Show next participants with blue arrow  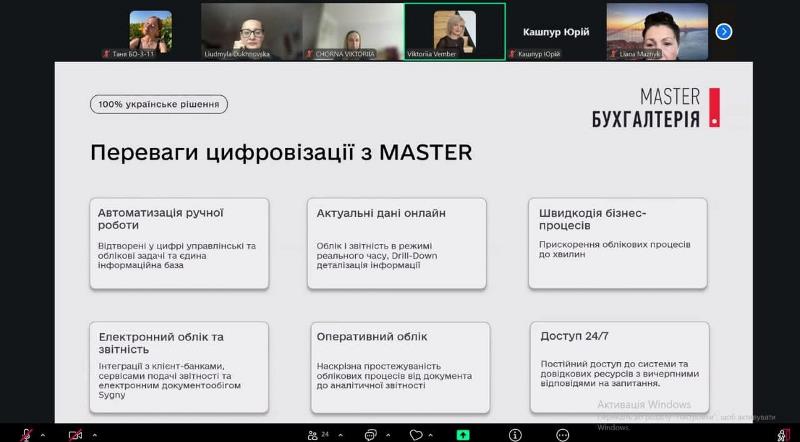pos(723,32)
